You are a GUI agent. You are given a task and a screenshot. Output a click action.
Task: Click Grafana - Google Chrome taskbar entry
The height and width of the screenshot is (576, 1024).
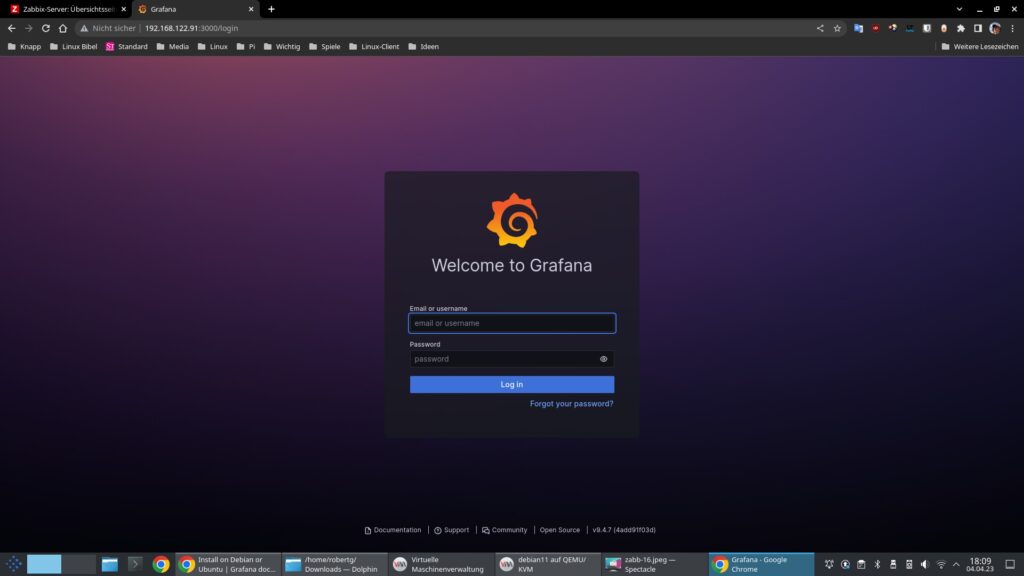pos(761,564)
